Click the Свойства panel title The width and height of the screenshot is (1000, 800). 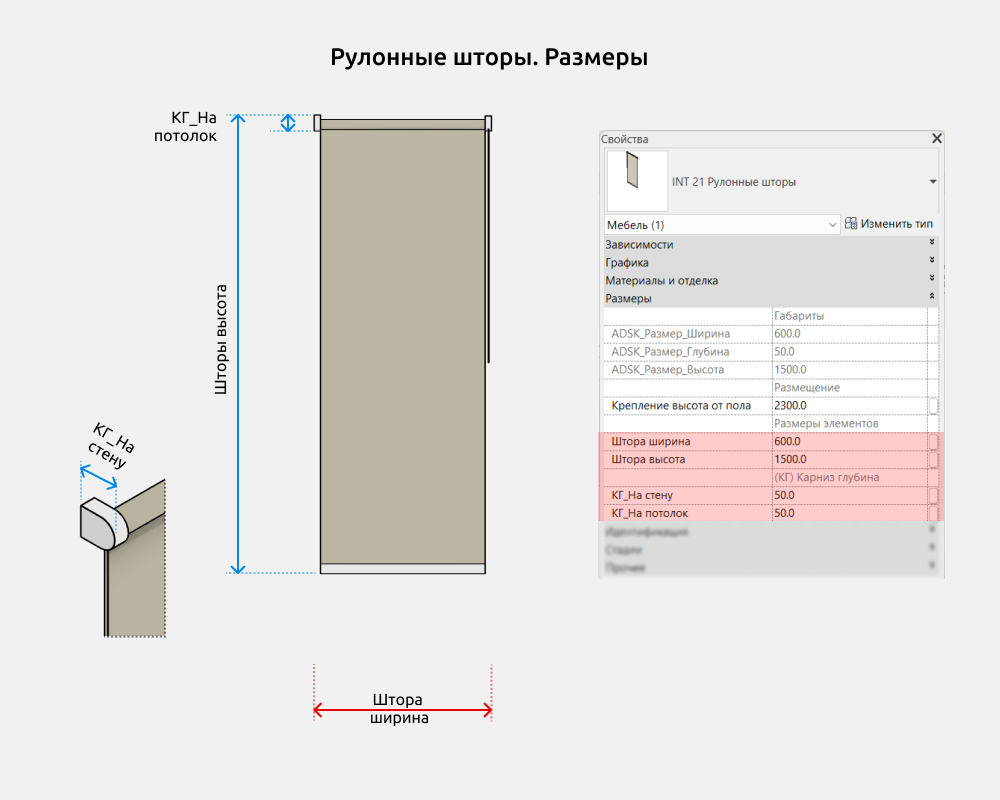624,138
